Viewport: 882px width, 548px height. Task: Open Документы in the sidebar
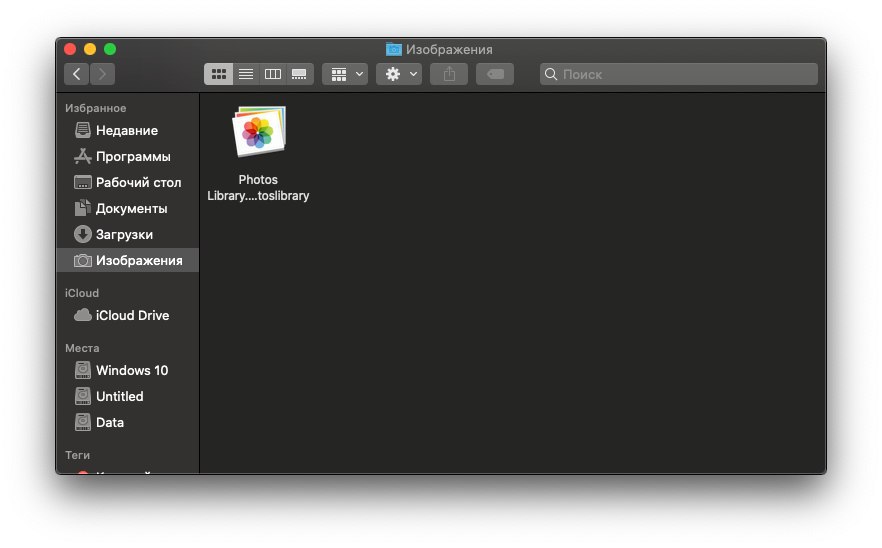click(128, 208)
